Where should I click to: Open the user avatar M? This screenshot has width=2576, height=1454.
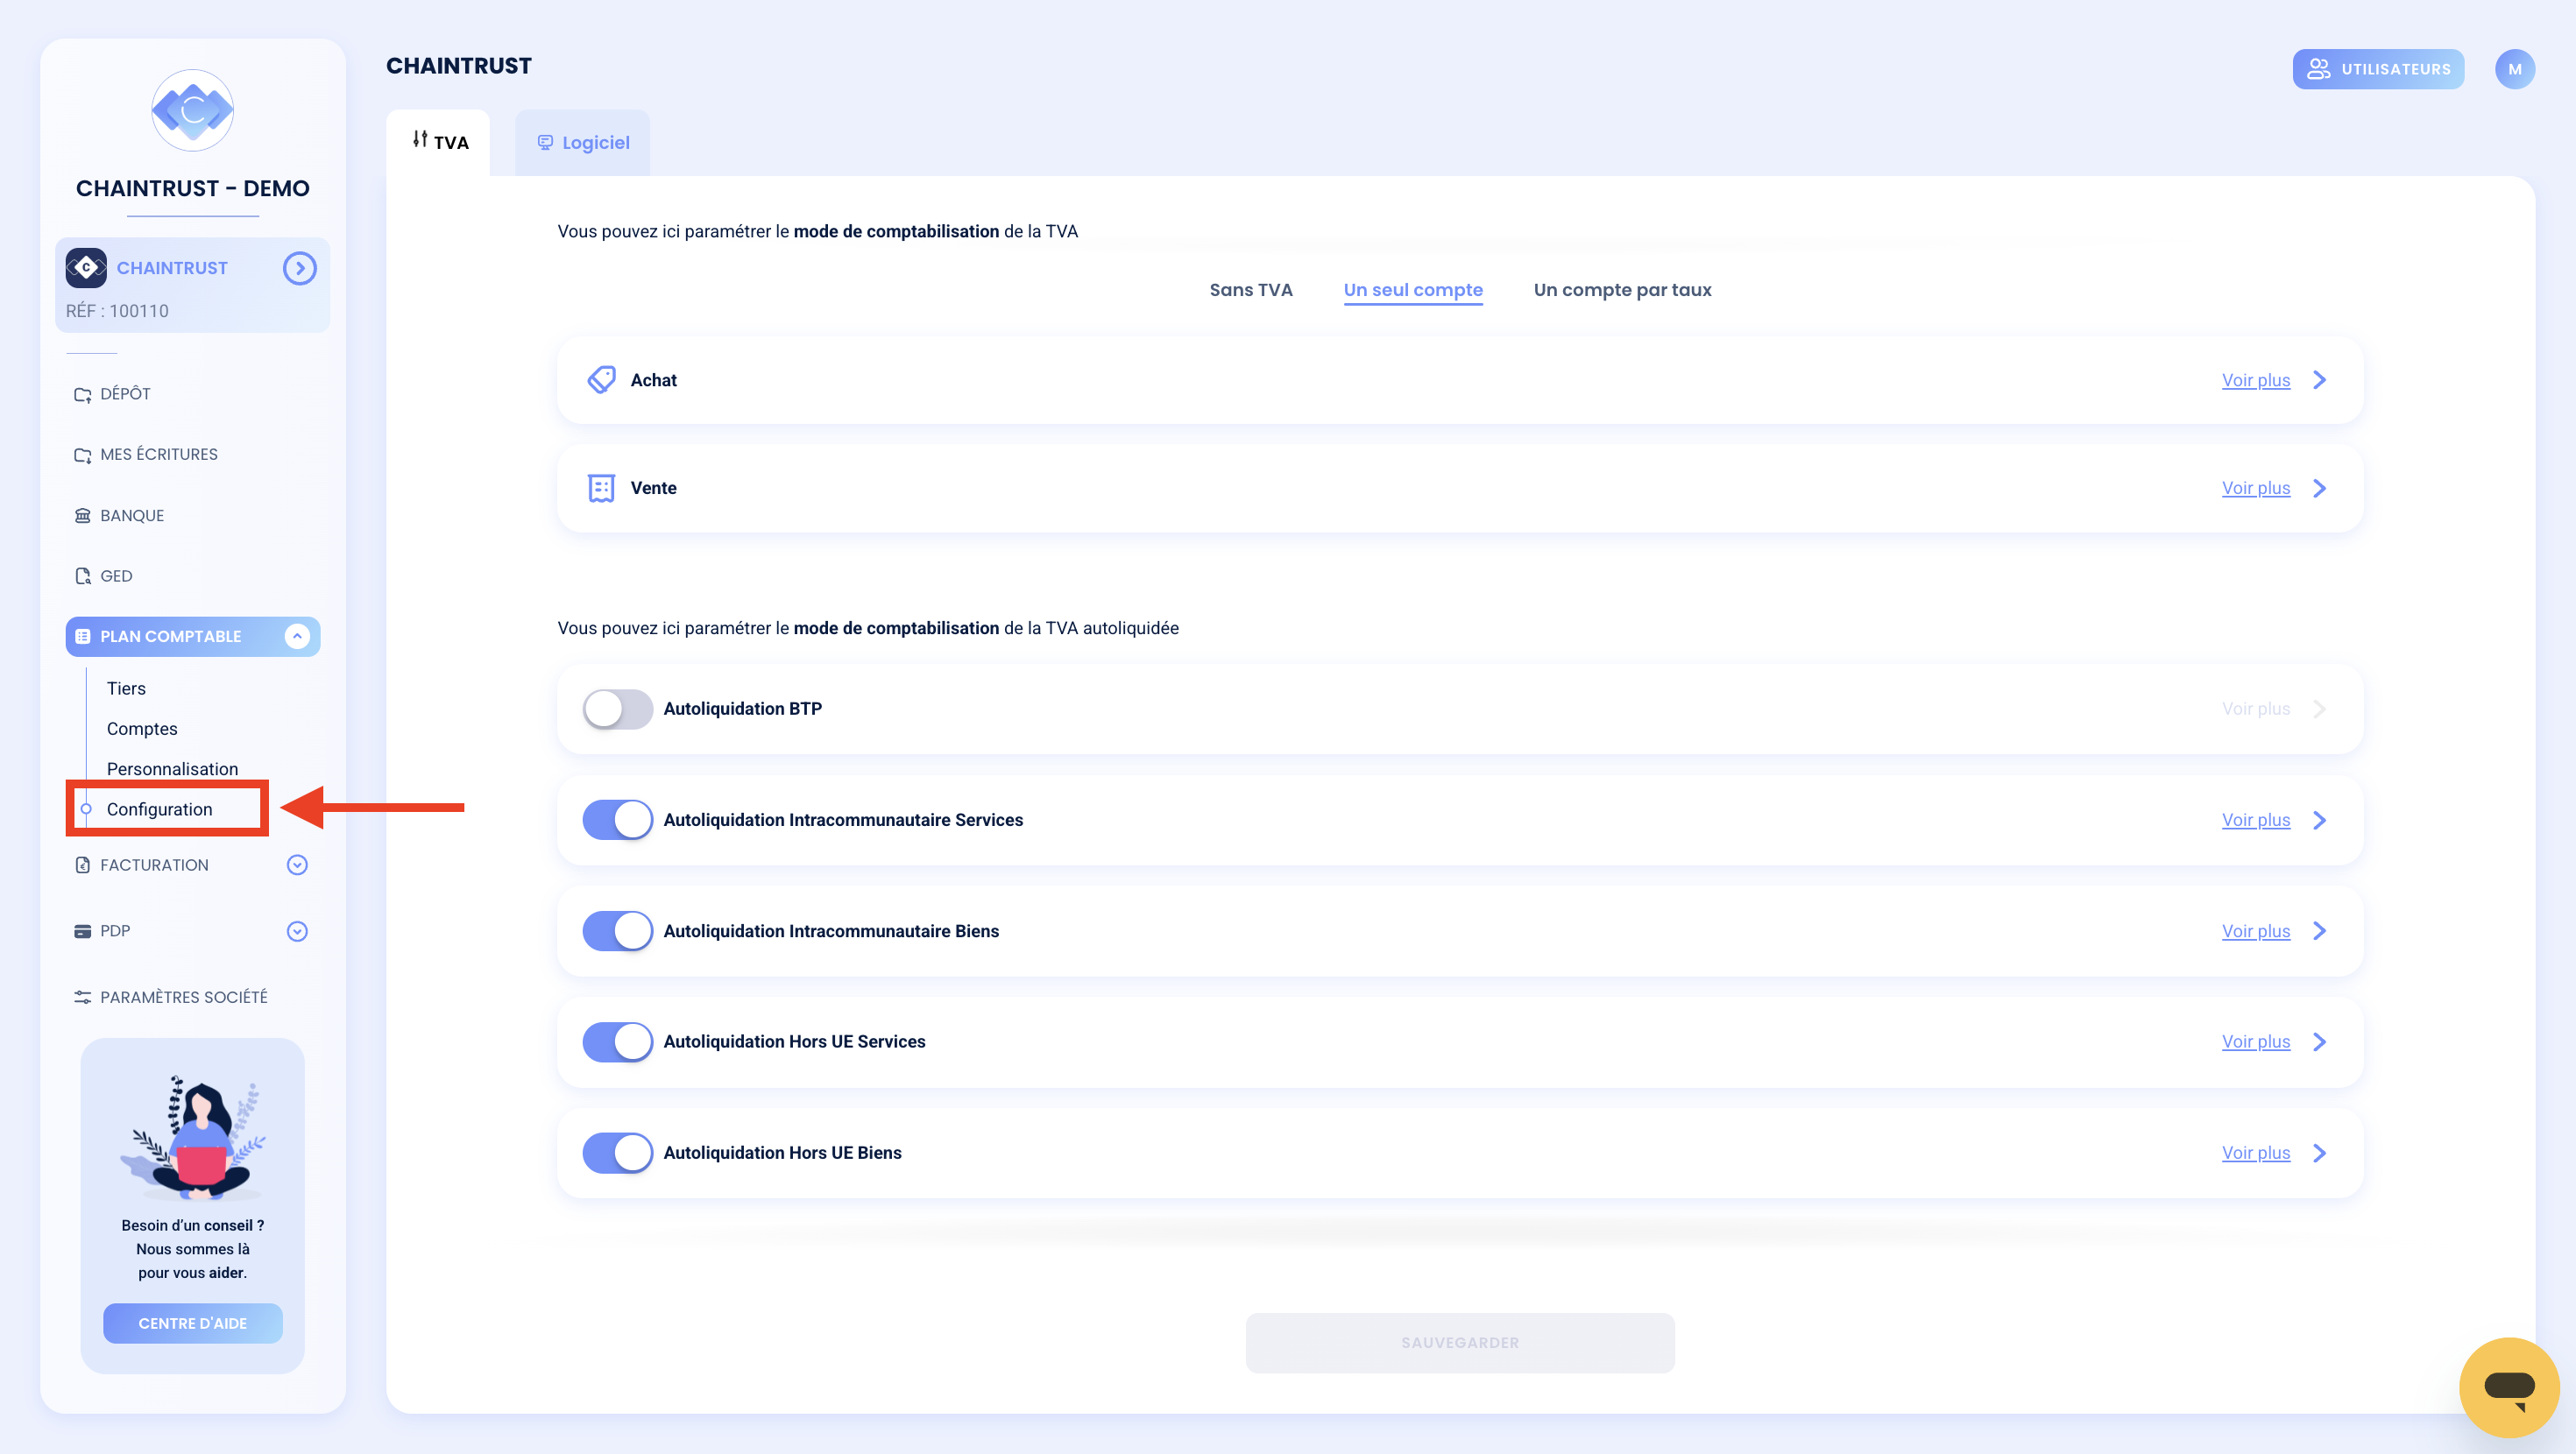[x=2514, y=69]
